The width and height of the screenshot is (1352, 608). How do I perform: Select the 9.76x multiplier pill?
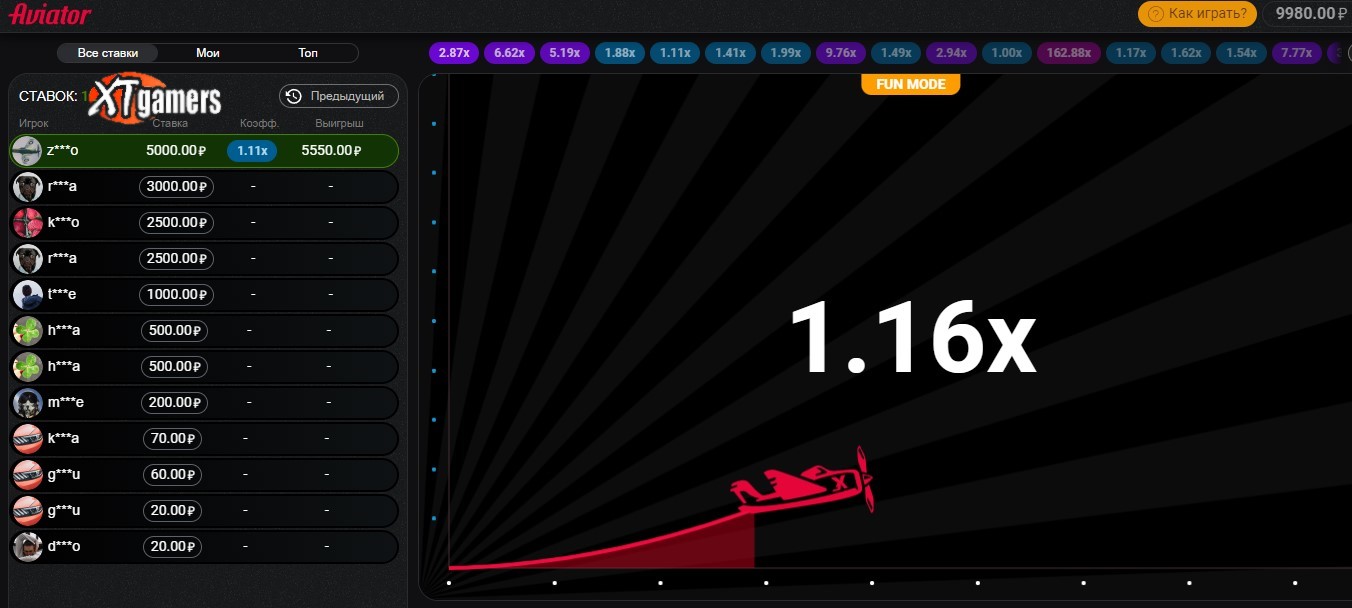pyautogui.click(x=841, y=53)
